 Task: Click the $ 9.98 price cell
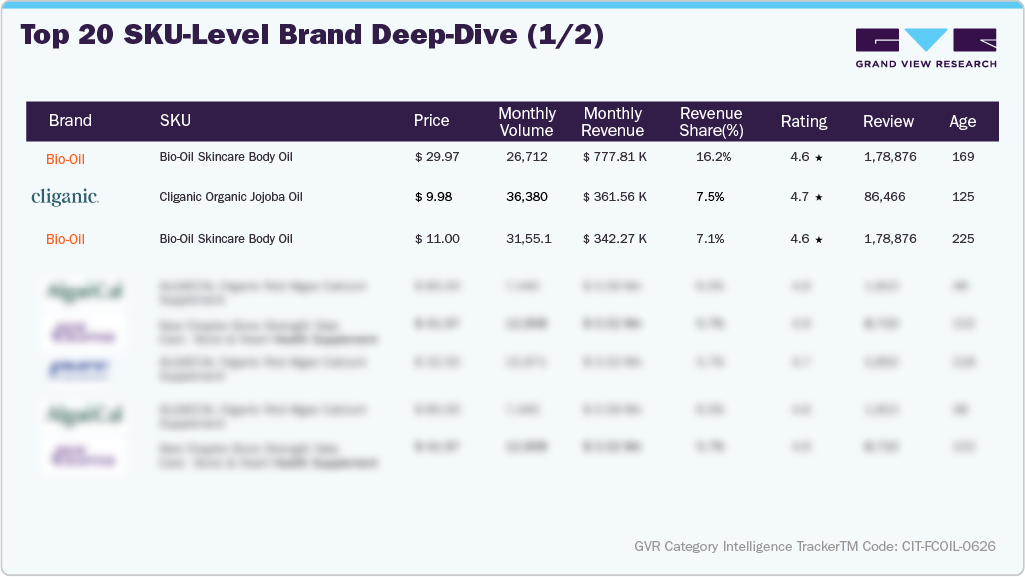coord(433,197)
